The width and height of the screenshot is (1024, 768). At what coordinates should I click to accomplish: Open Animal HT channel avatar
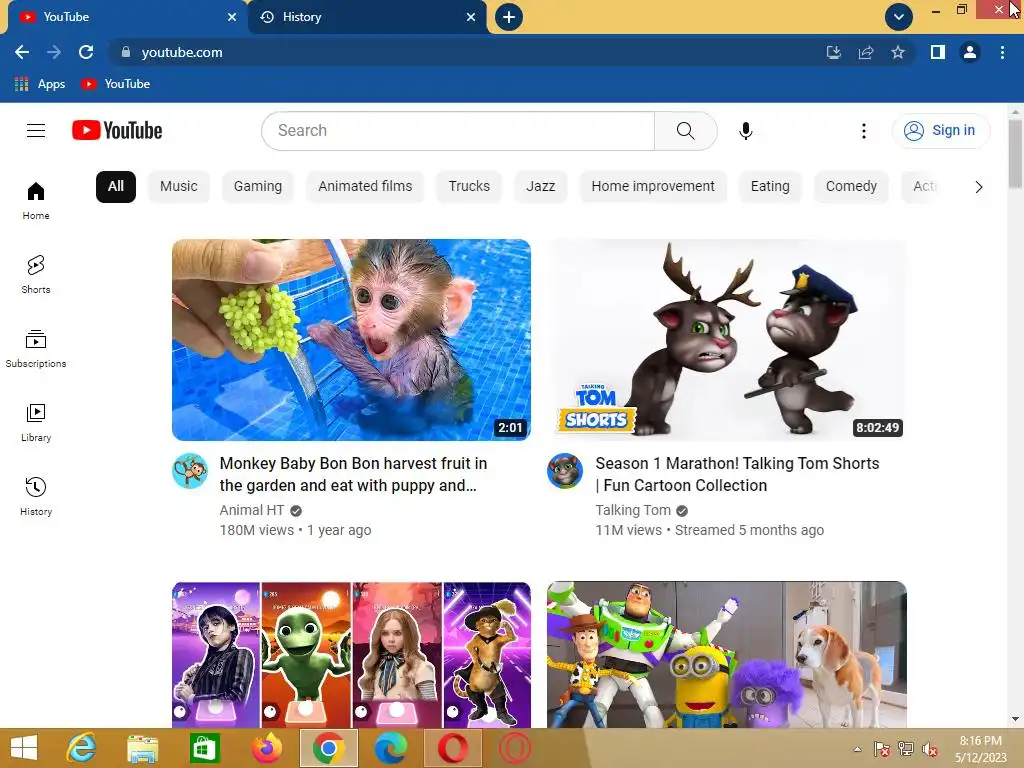[x=190, y=471]
